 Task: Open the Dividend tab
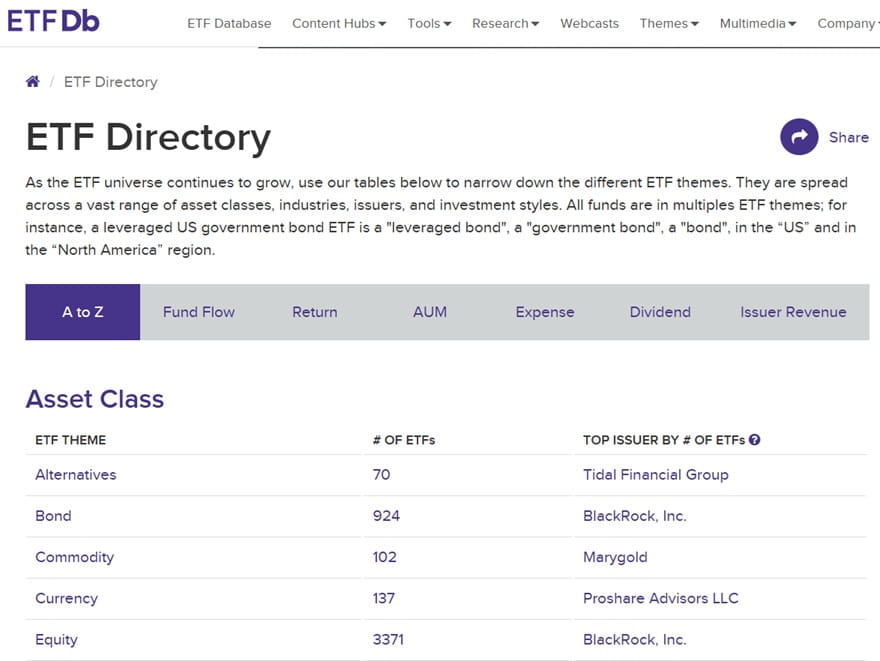coord(660,312)
